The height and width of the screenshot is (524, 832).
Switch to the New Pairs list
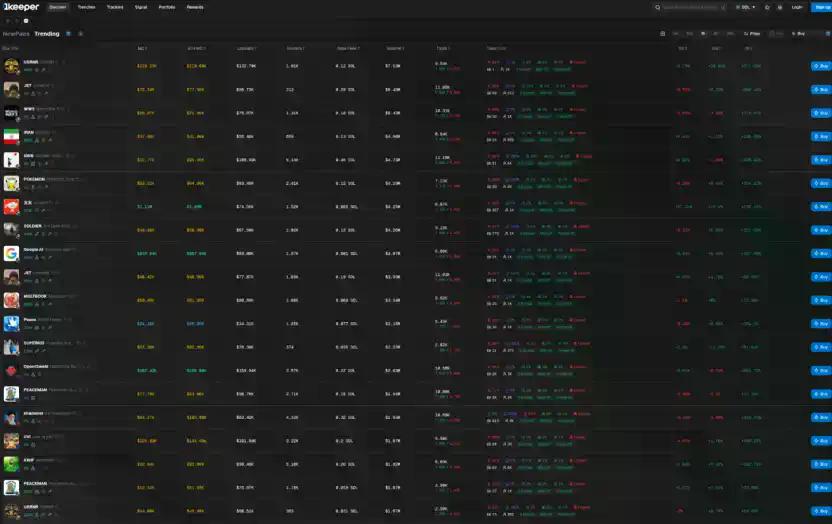coord(16,34)
